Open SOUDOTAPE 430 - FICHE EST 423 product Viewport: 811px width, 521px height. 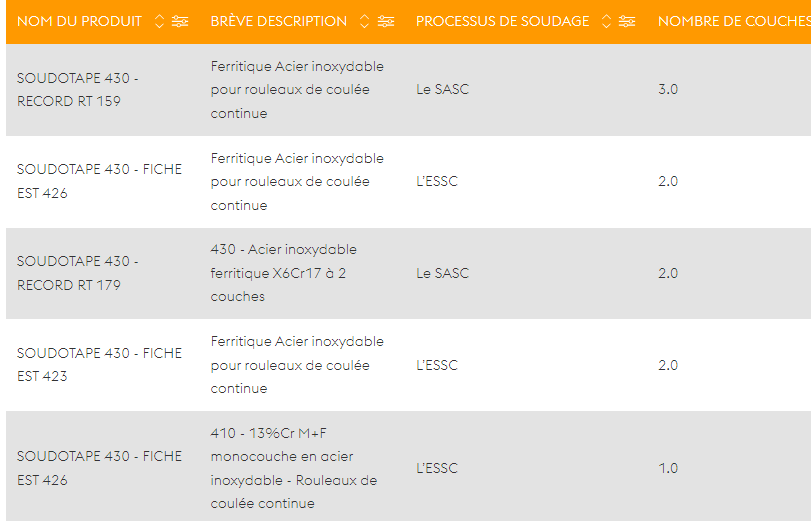click(99, 365)
